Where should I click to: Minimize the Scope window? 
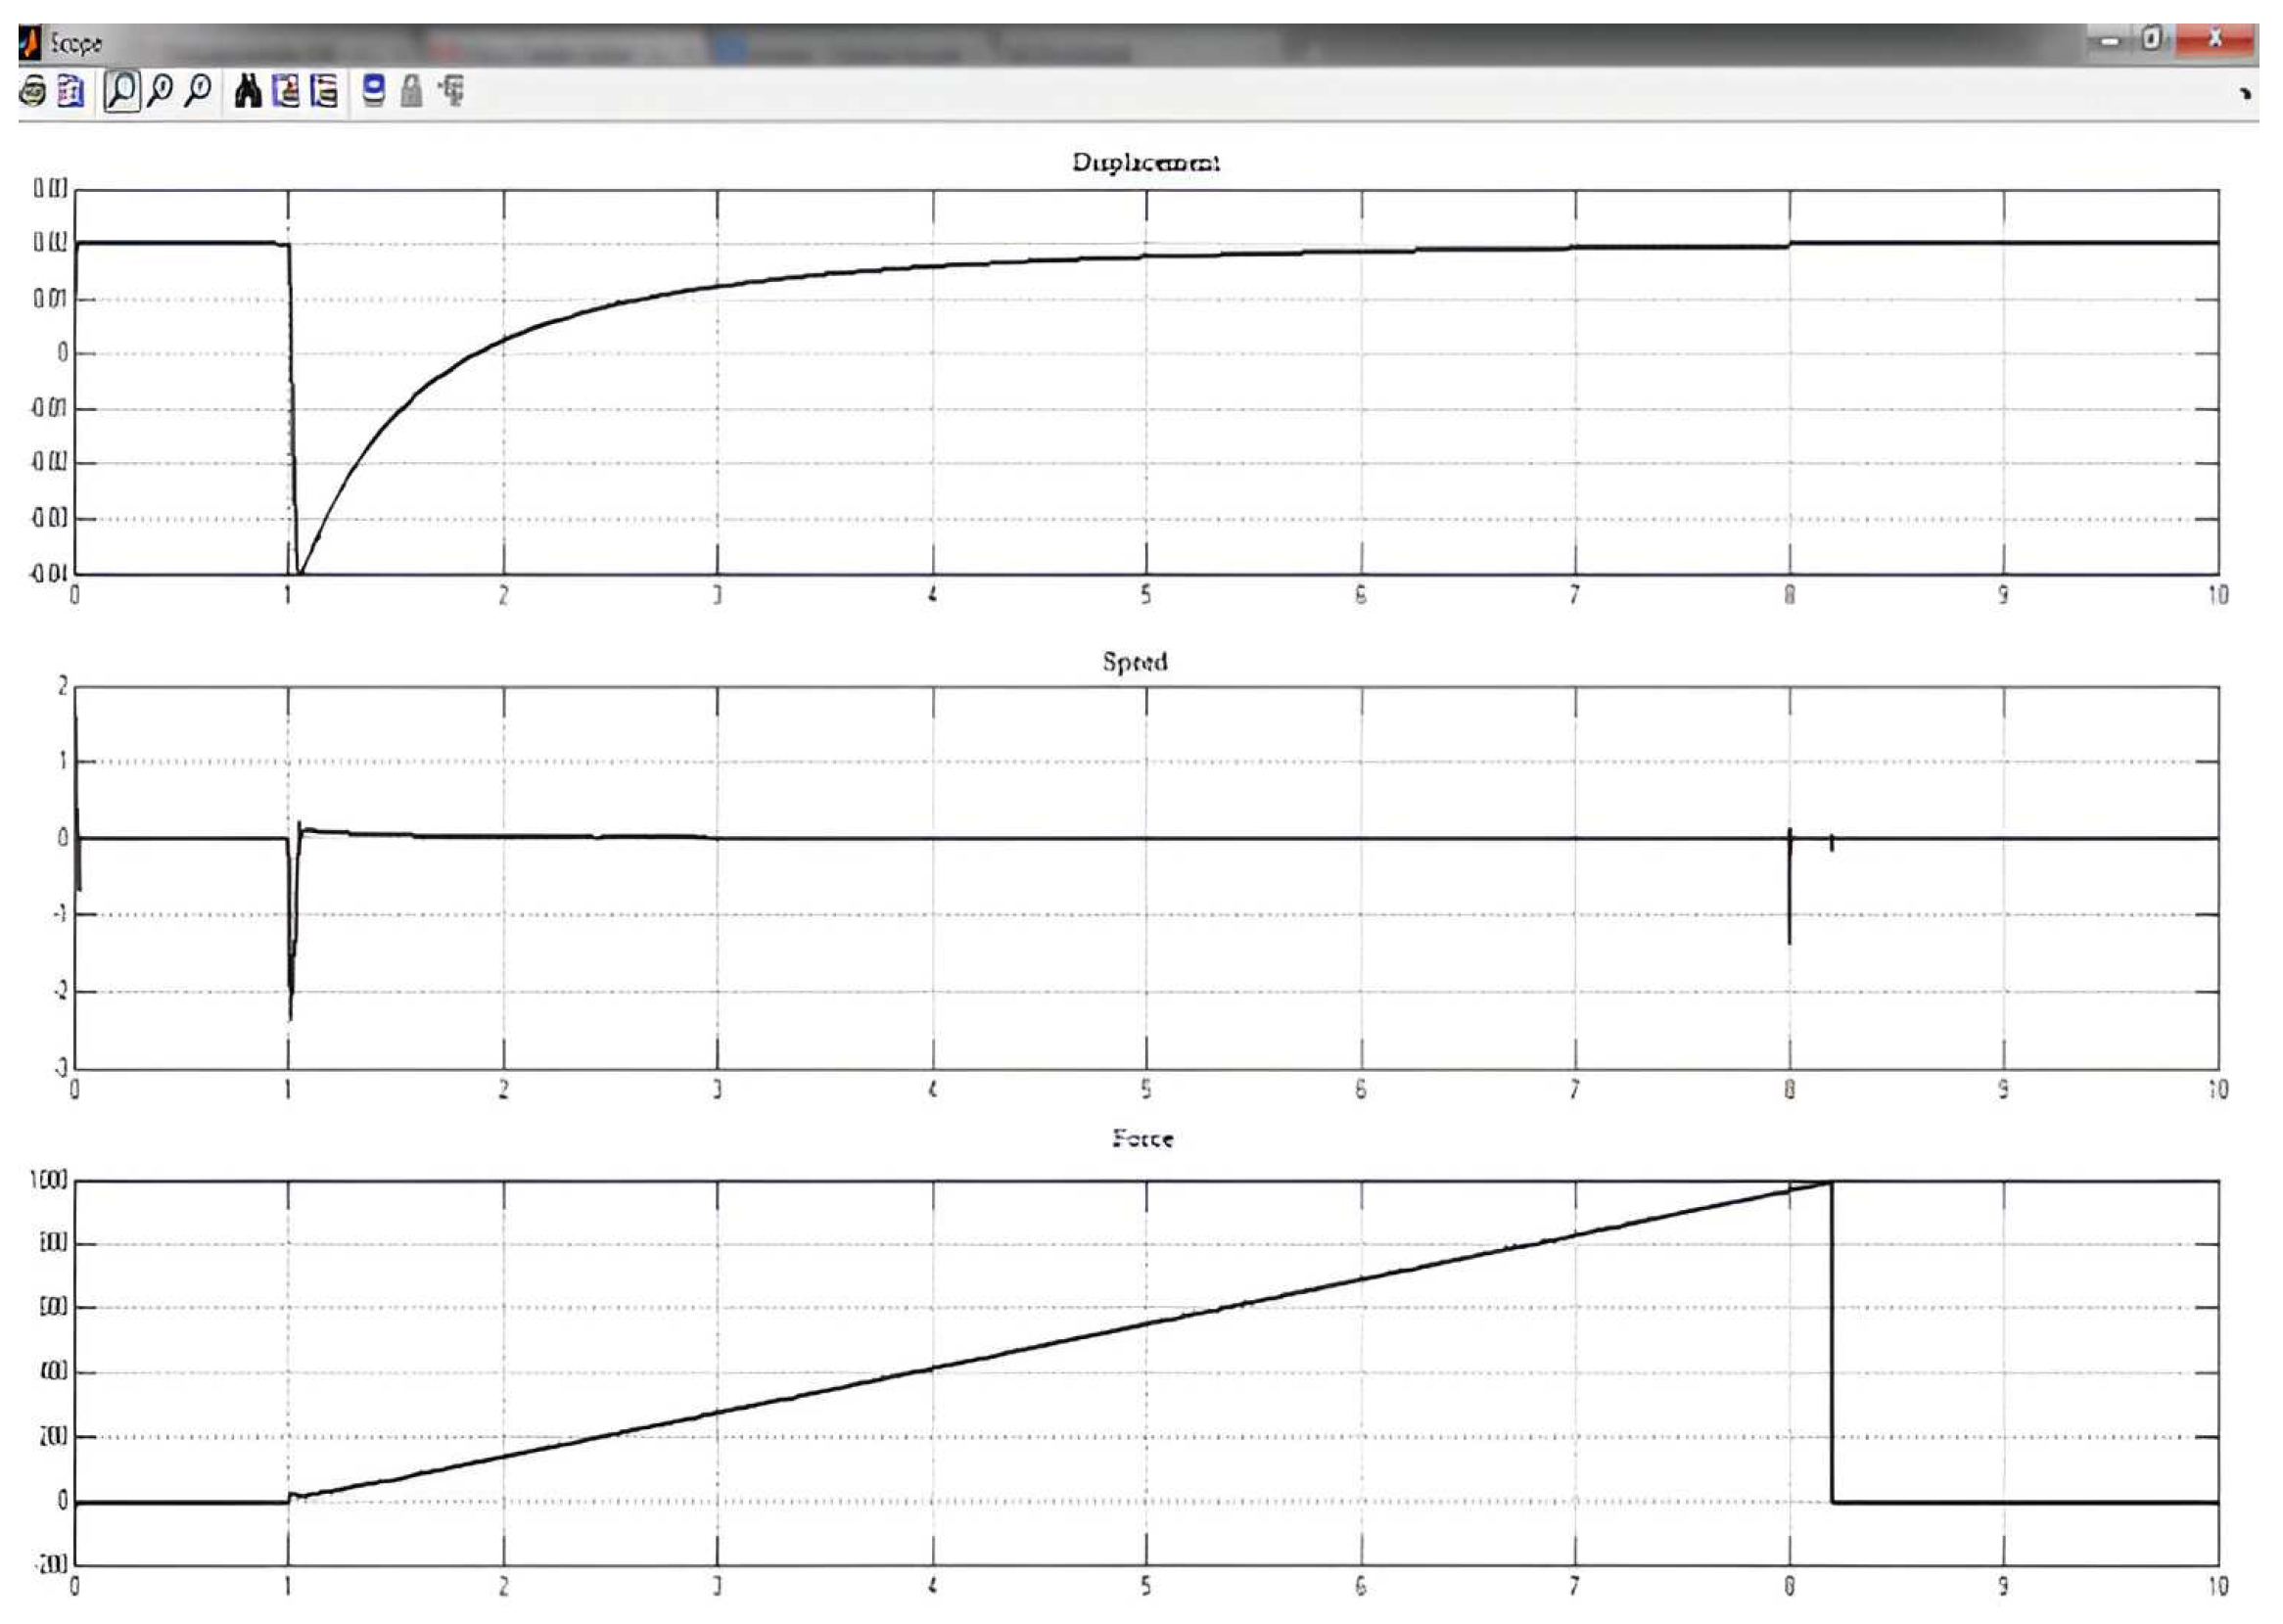[2110, 40]
